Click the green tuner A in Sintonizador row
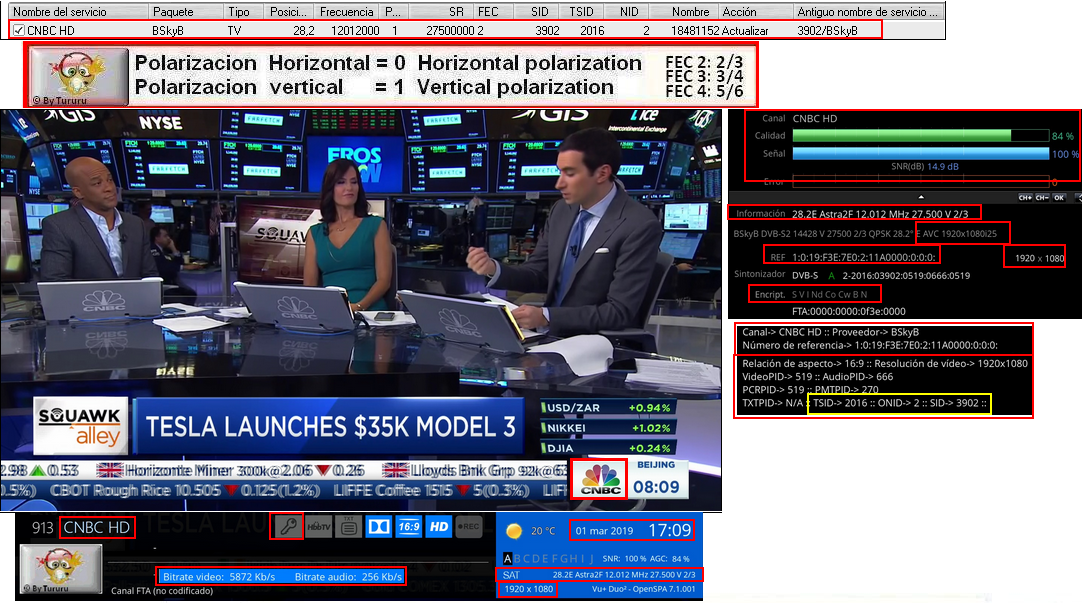This screenshot has height=603, width=1082. 831,275
